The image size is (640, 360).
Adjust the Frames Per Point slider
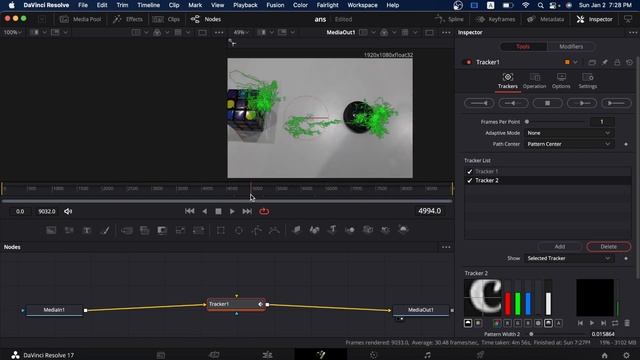pos(555,122)
